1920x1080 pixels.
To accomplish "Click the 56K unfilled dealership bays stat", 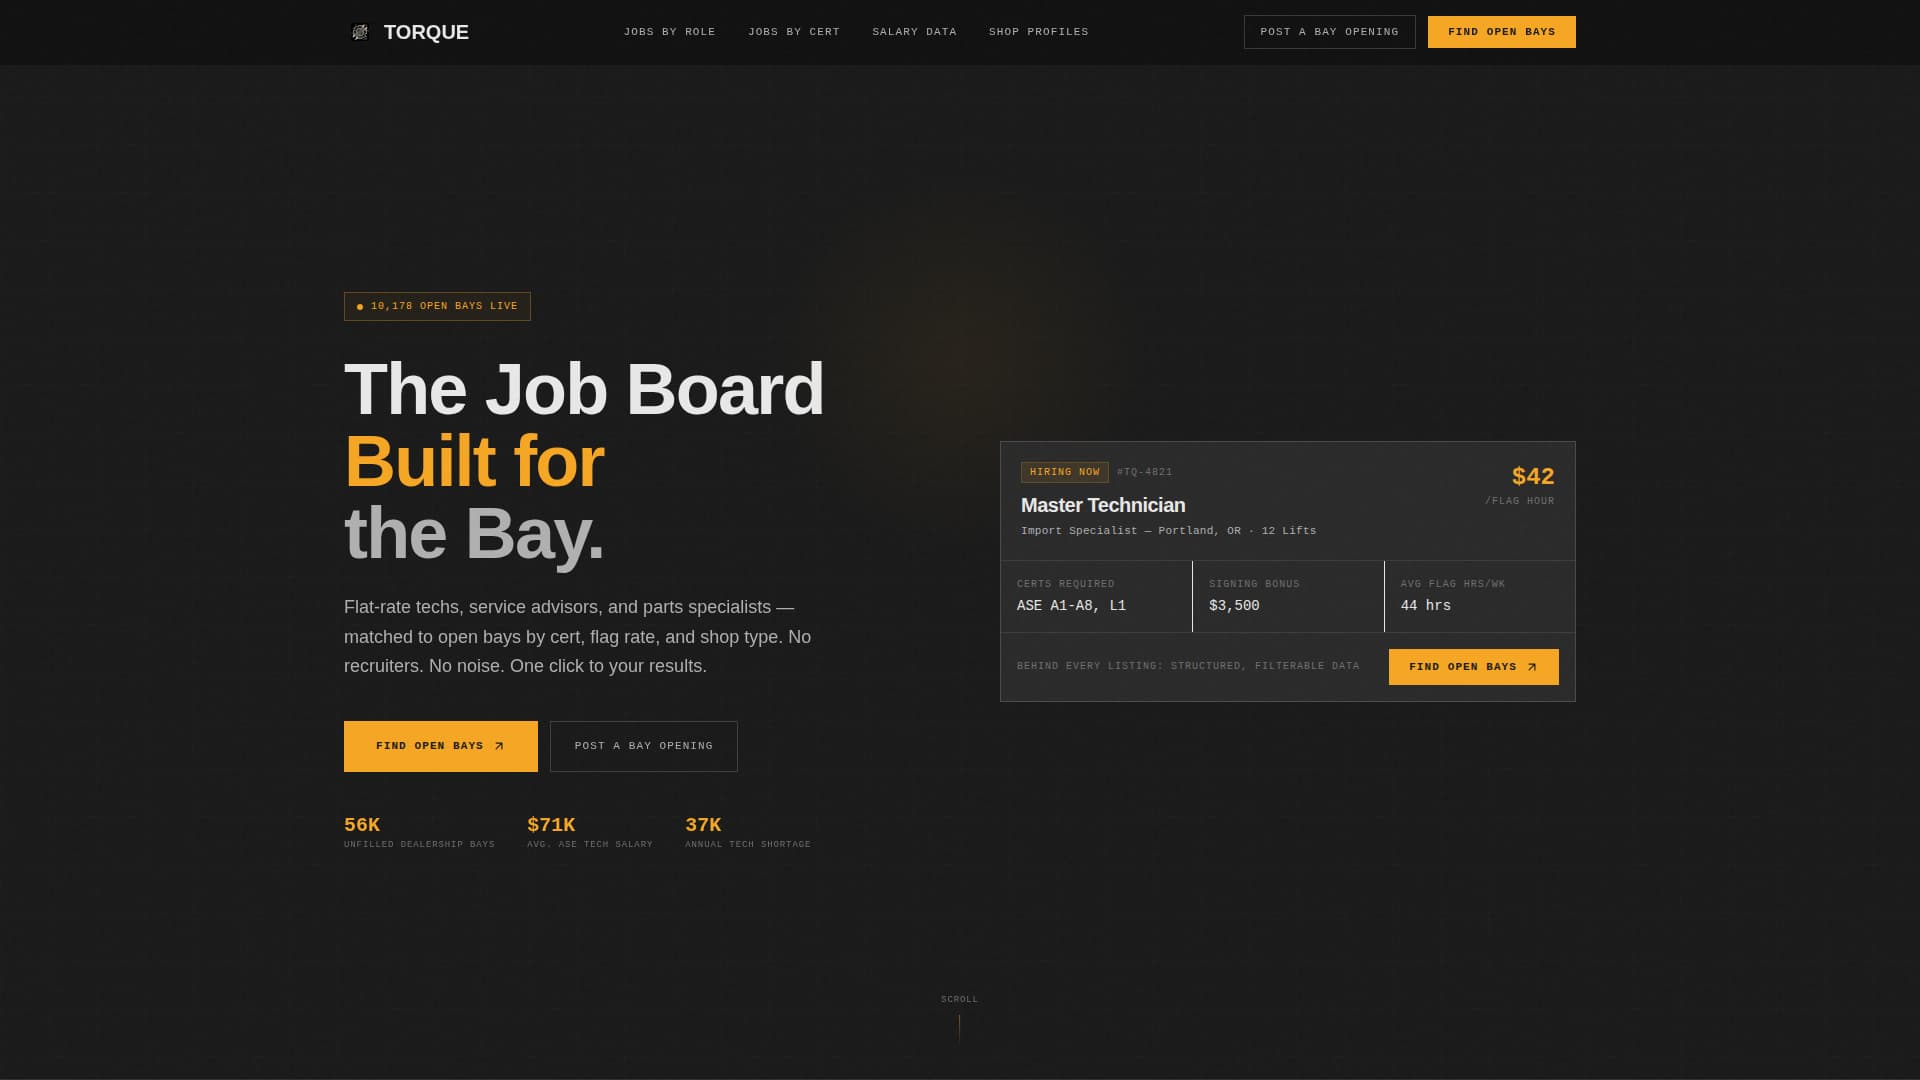I will (419, 832).
